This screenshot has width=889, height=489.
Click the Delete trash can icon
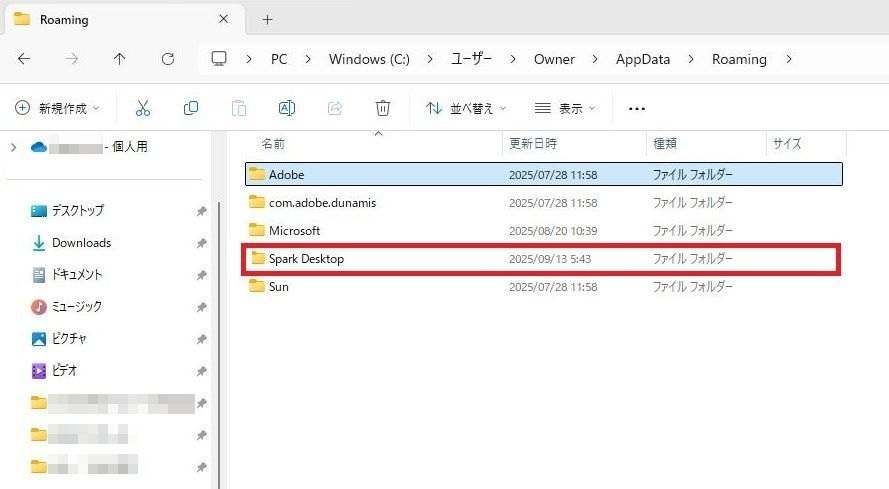tap(383, 108)
